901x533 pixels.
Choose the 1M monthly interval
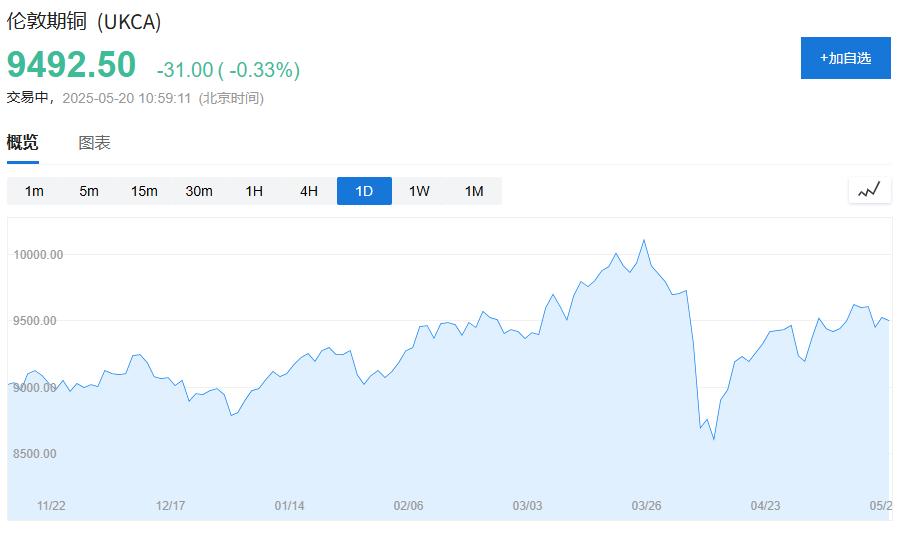[474, 191]
